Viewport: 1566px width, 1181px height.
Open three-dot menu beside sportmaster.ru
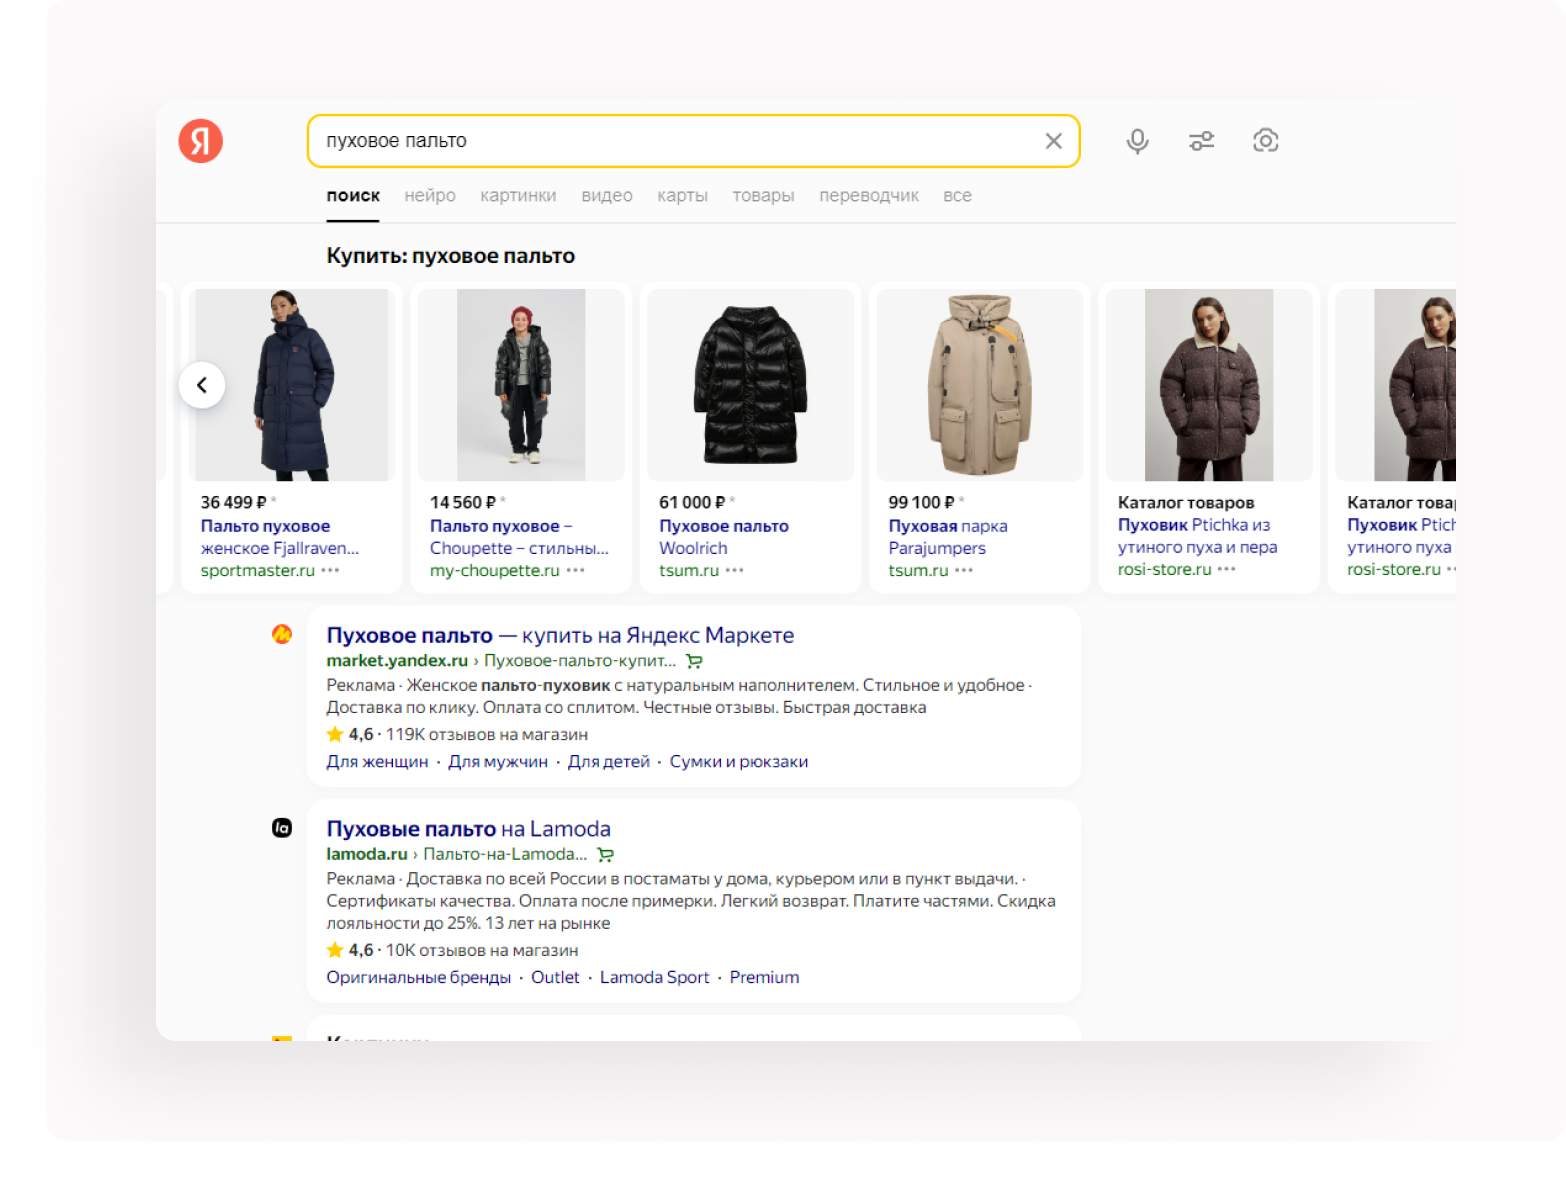click(331, 570)
